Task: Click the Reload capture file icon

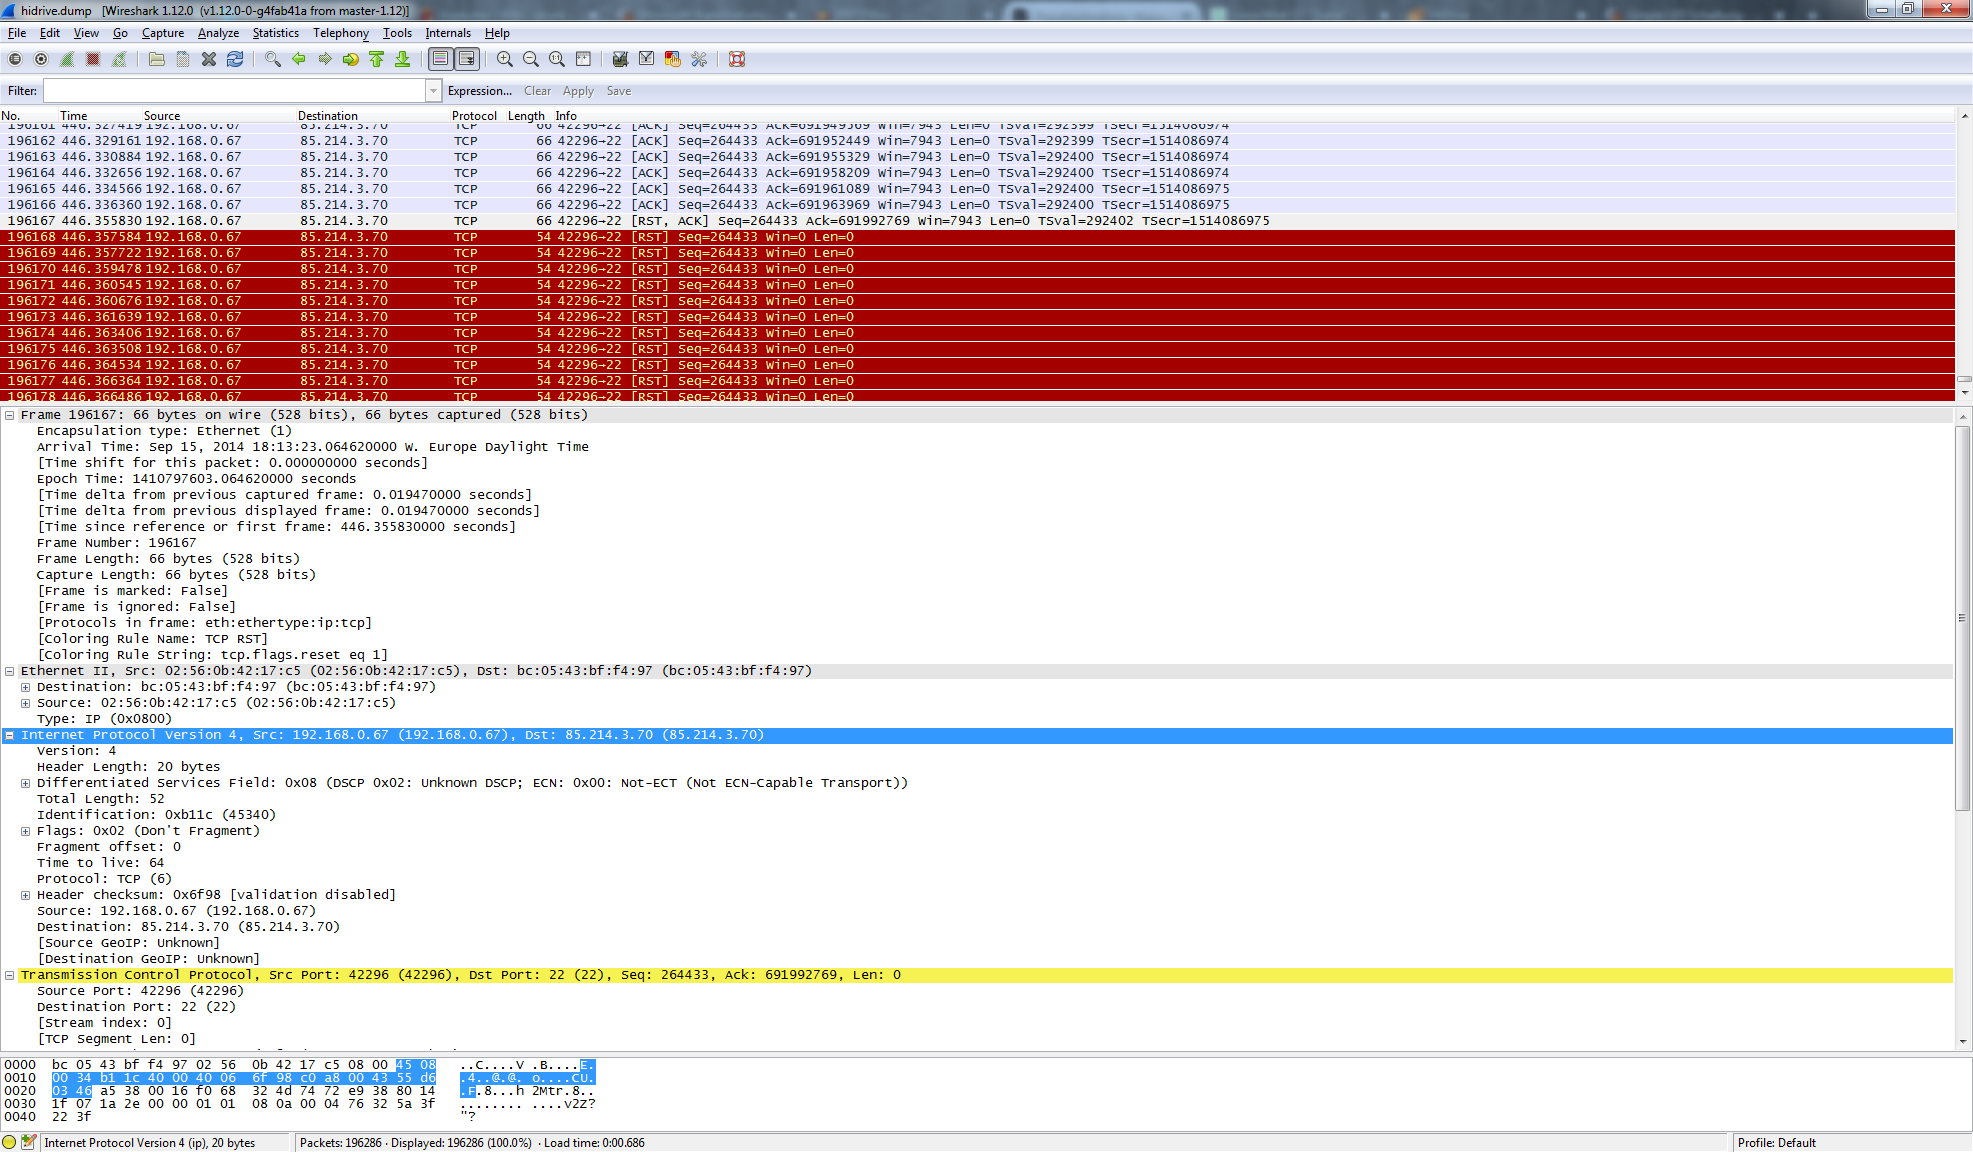Action: click(x=235, y=60)
